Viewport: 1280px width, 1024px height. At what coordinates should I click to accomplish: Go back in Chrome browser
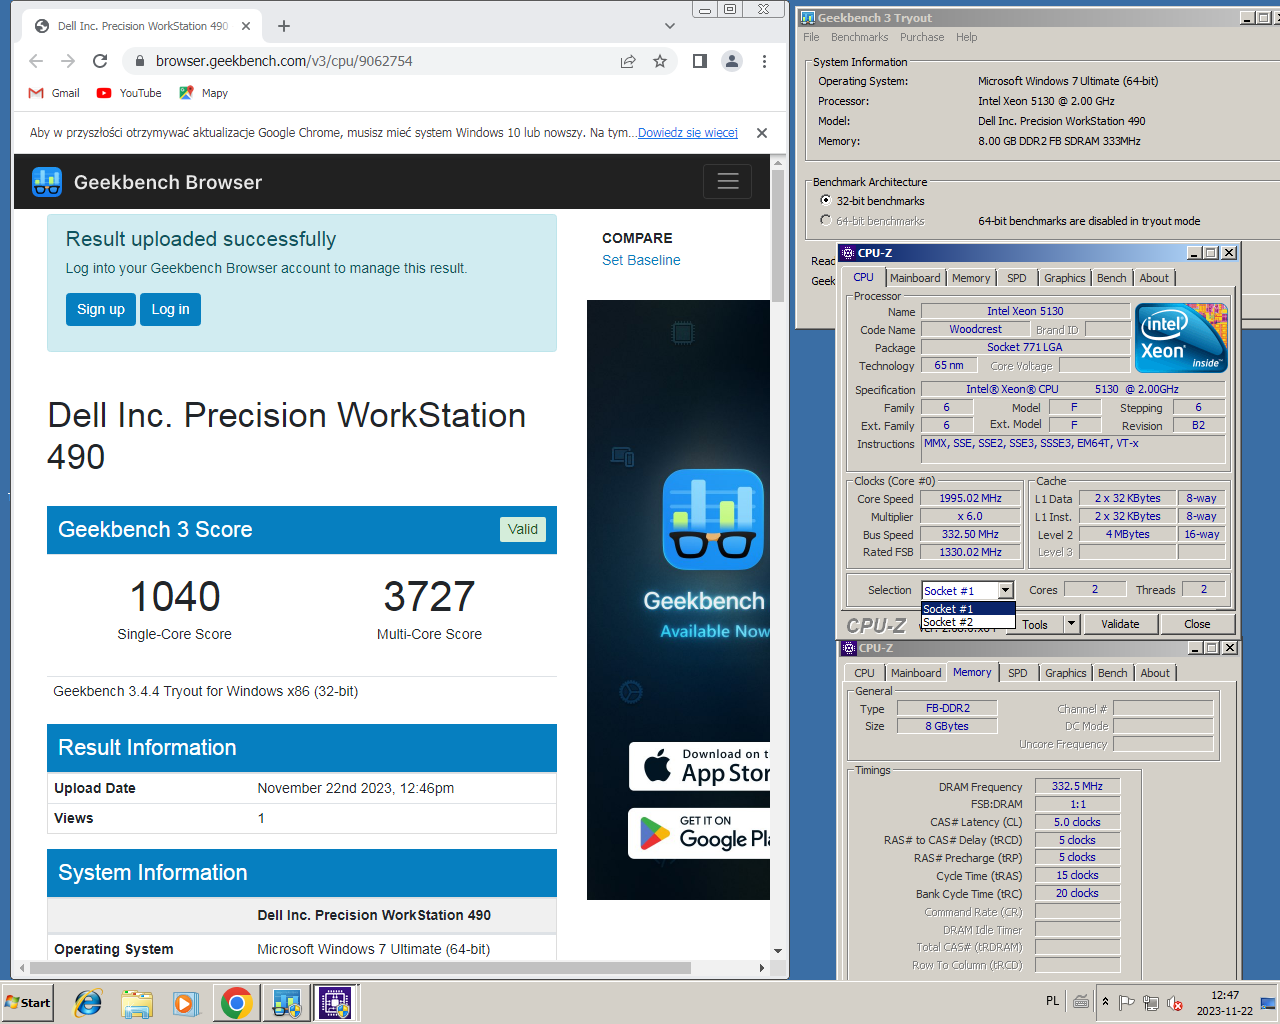[36, 61]
